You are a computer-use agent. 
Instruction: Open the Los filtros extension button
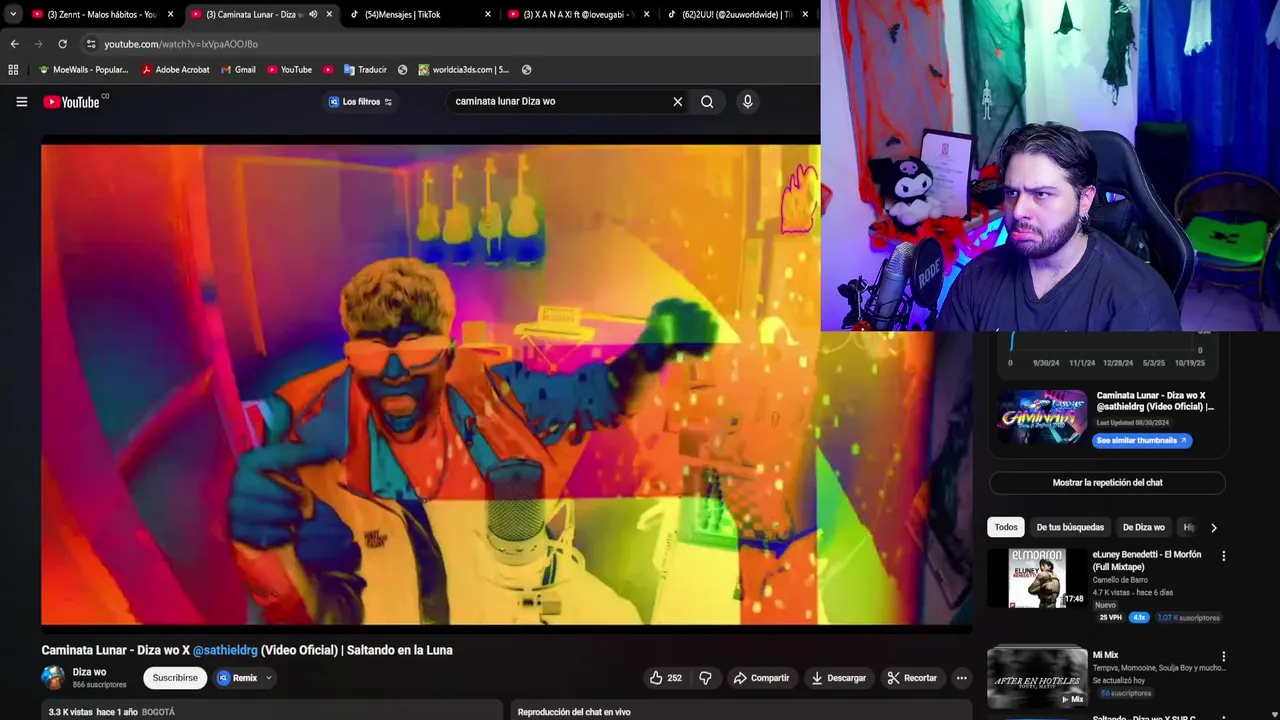coord(360,101)
